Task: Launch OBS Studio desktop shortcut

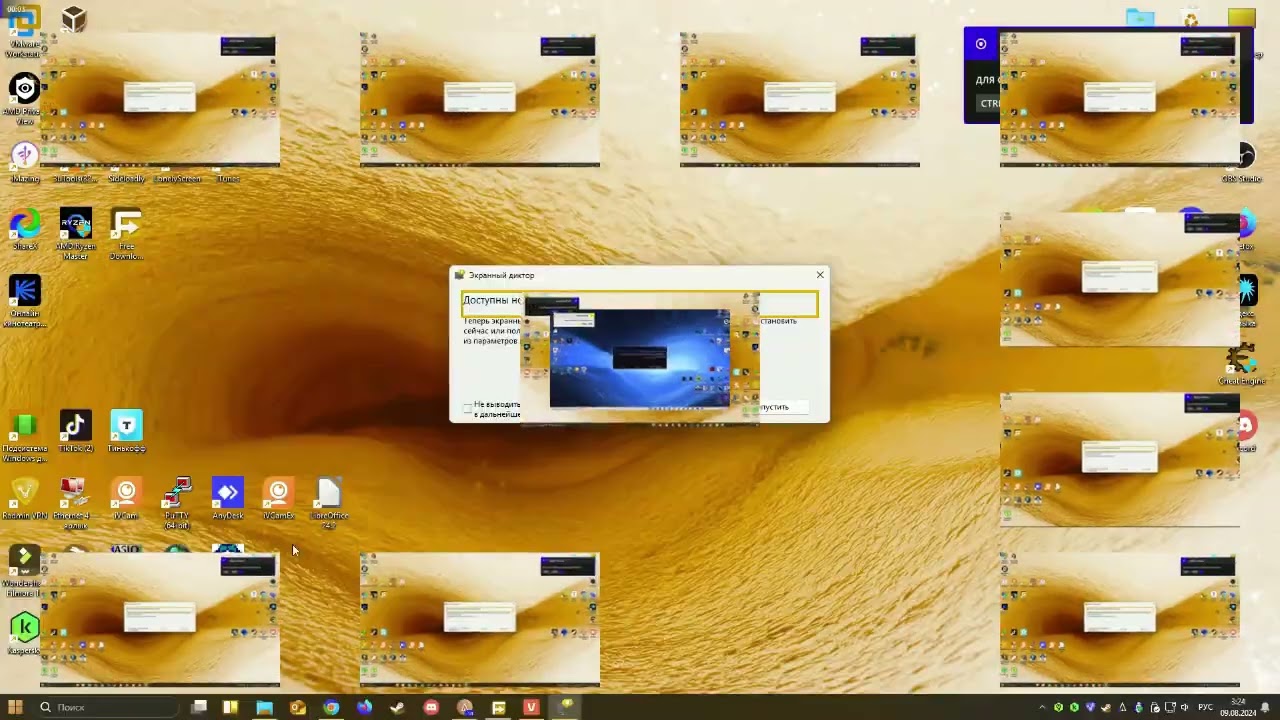Action: 1242,164
